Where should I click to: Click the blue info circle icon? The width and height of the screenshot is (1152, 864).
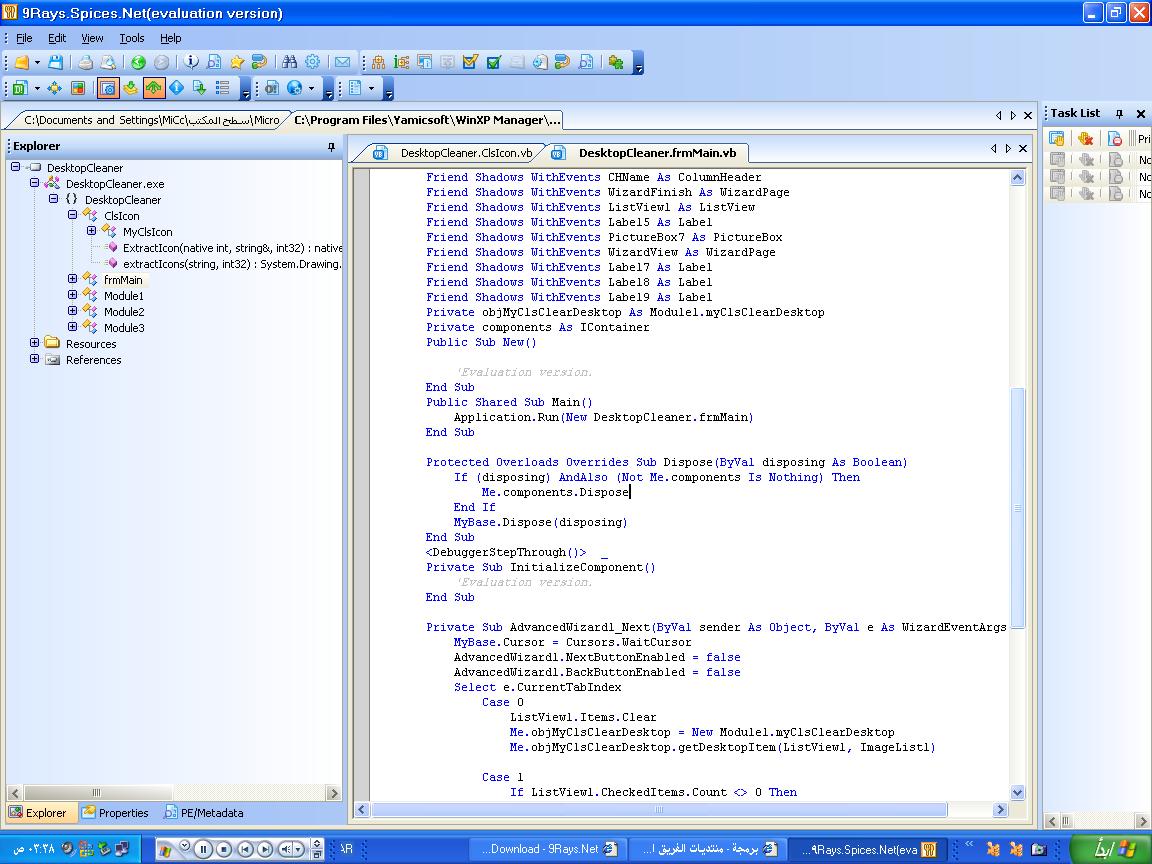pyautogui.click(x=191, y=62)
